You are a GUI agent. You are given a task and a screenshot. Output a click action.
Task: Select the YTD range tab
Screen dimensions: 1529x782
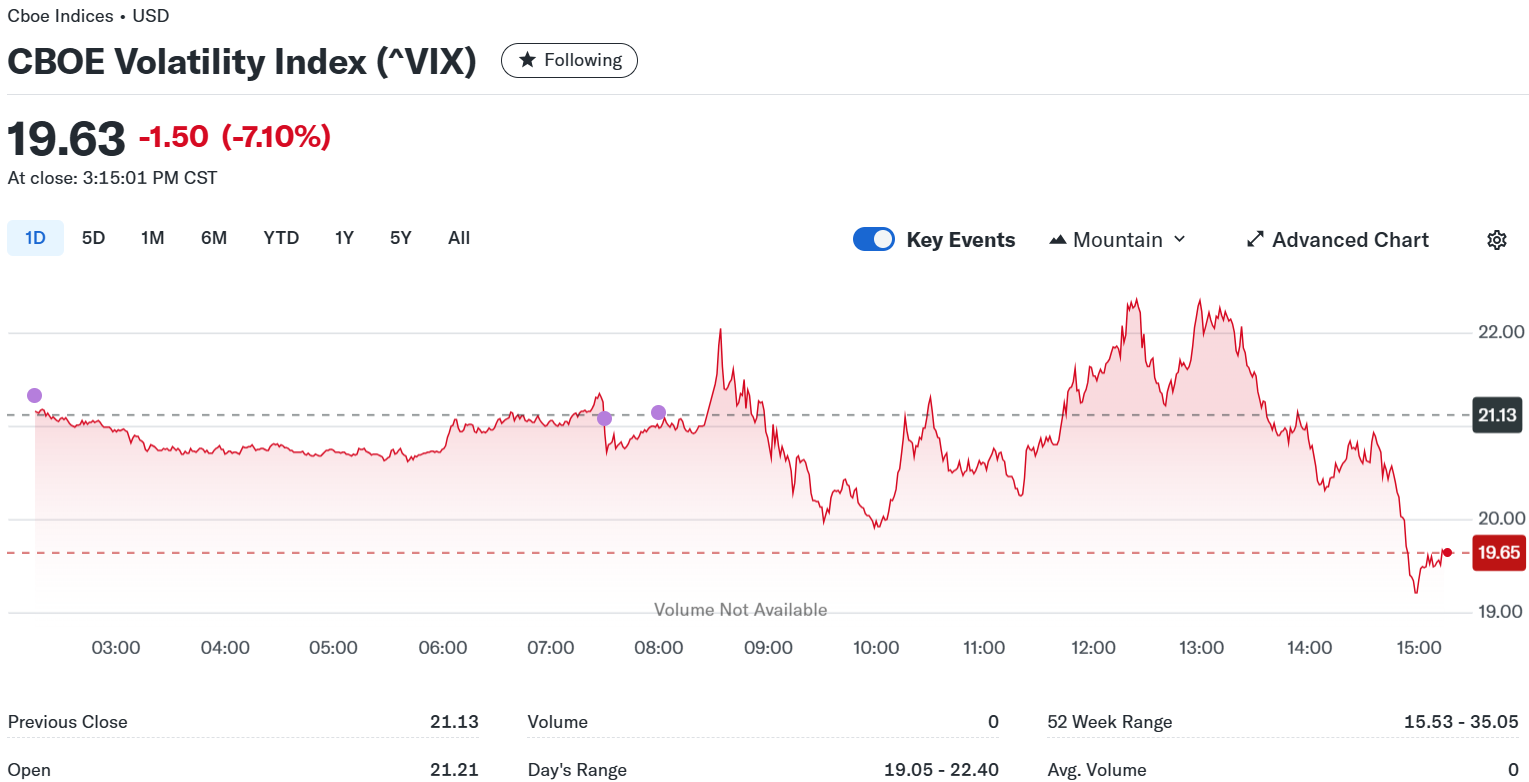(281, 238)
